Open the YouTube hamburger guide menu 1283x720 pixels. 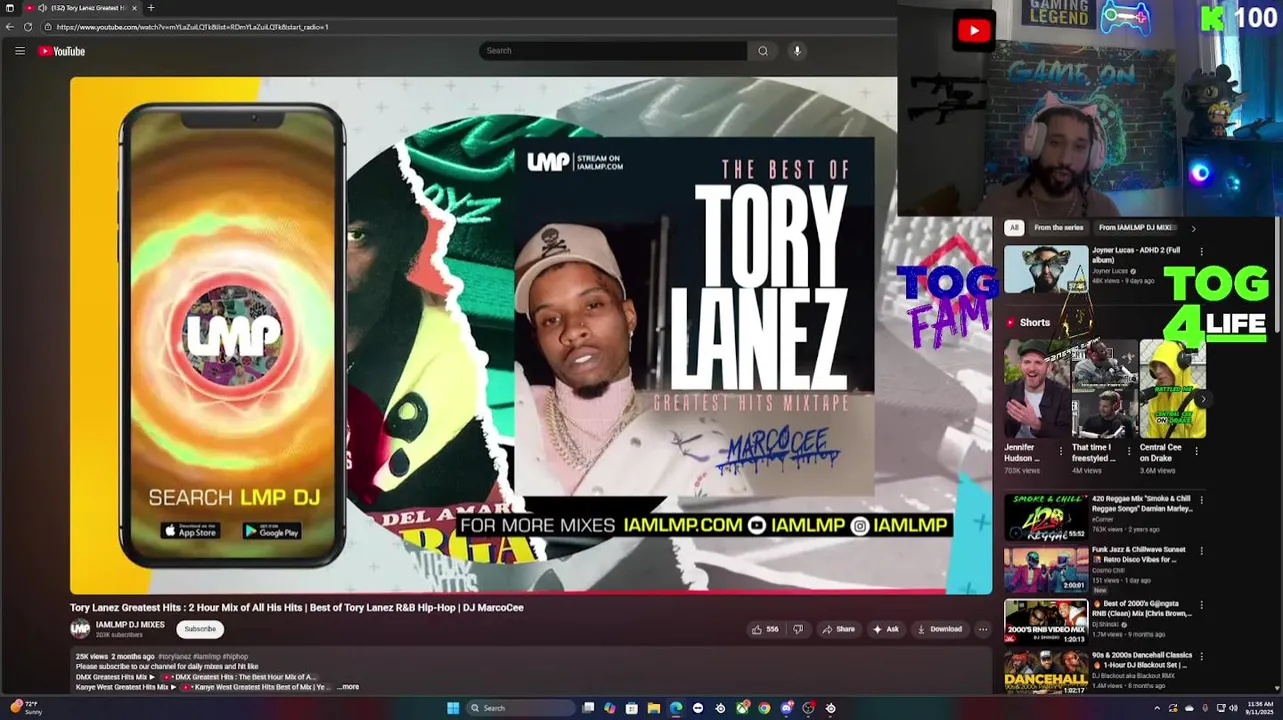(19, 51)
